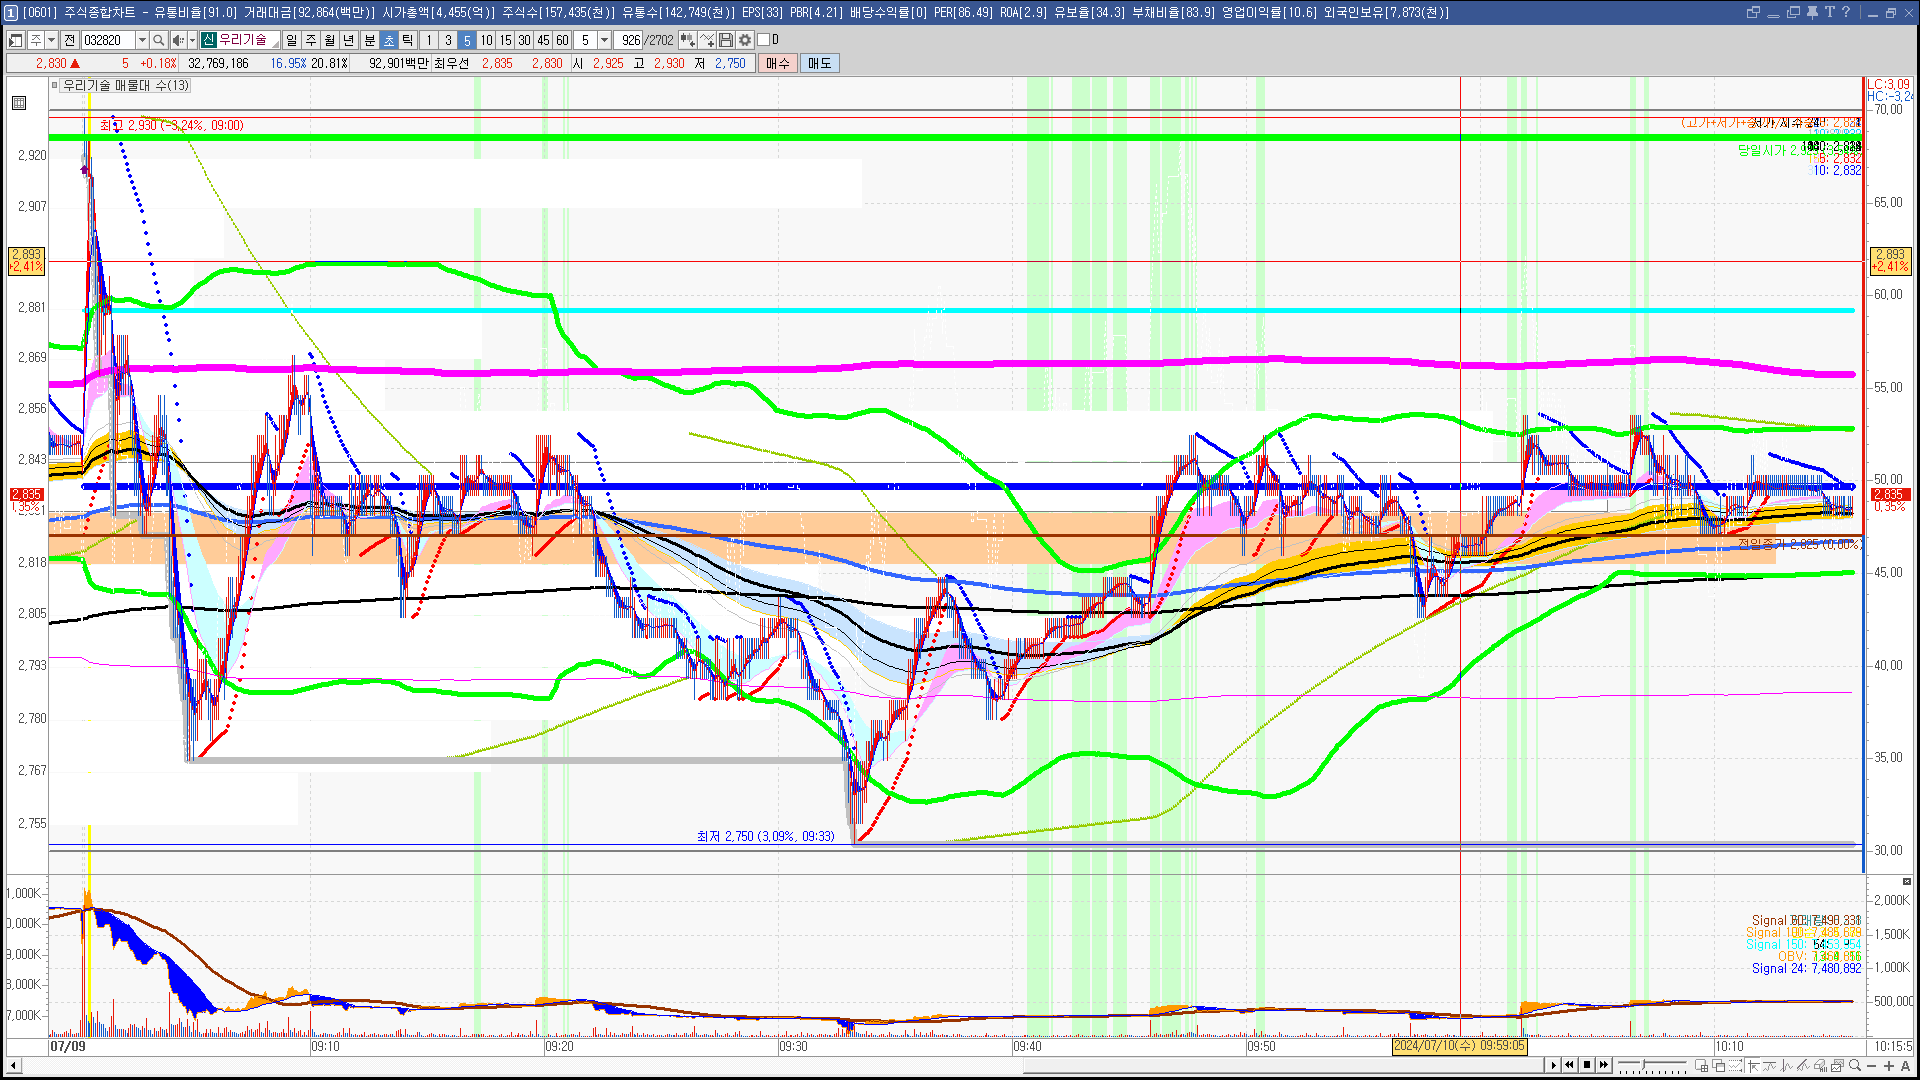Click the save chart floppy disk icon
Viewport: 1920px width, 1080px height.
[726, 40]
